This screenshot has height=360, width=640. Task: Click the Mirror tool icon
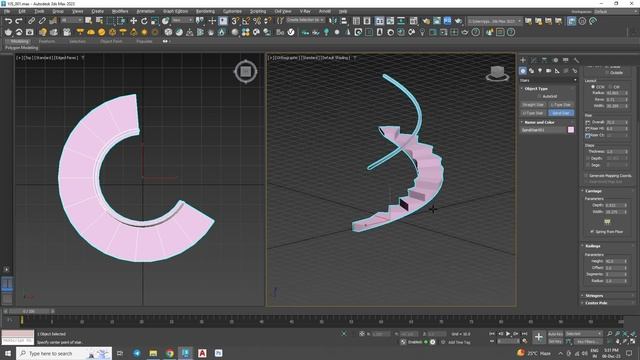[333, 21]
